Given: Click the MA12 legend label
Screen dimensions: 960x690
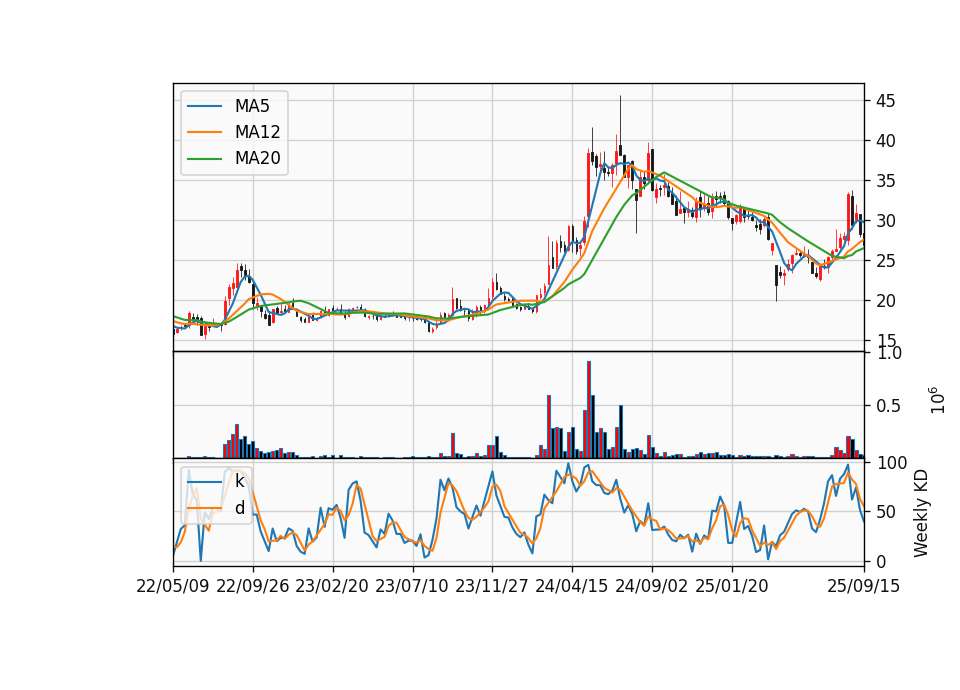Looking at the screenshot, I should (x=257, y=132).
